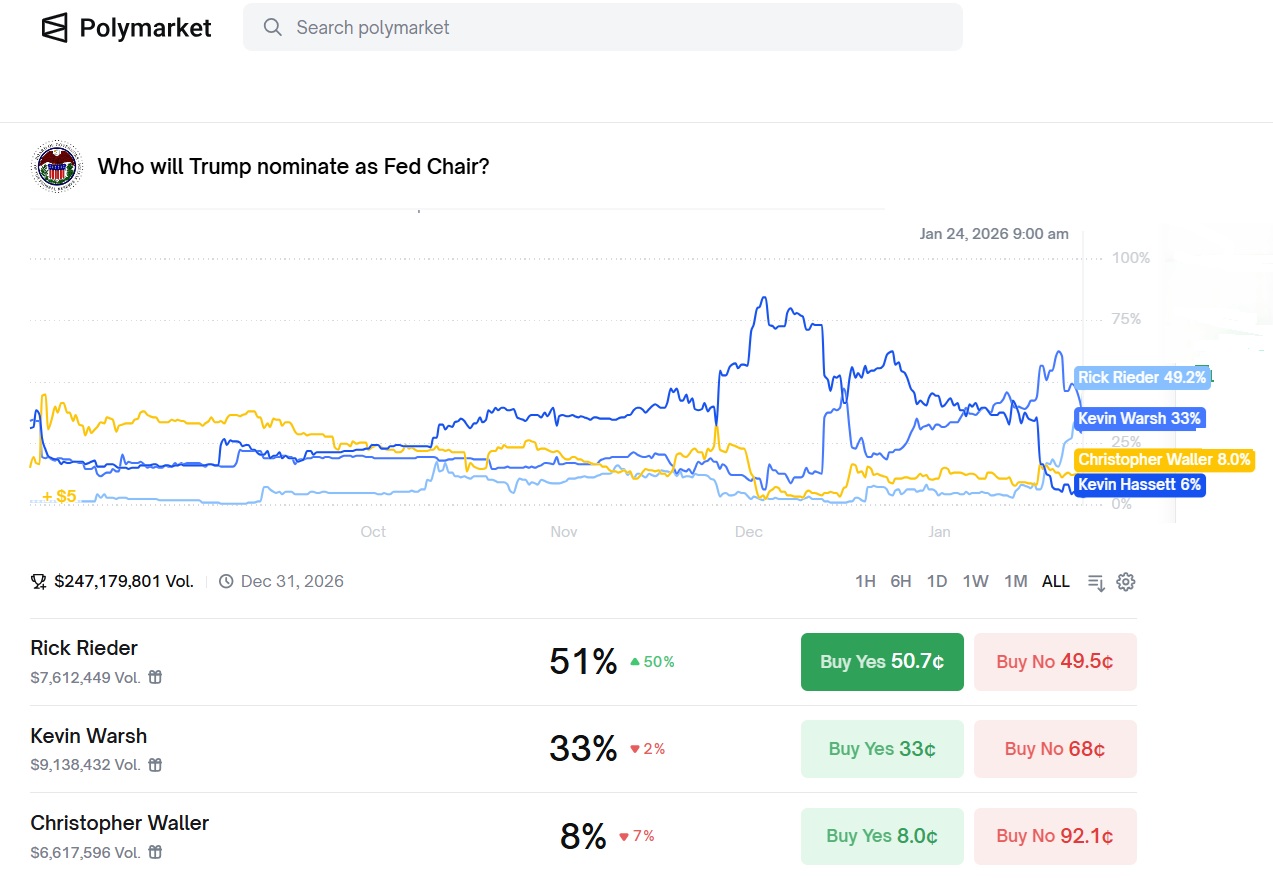This screenshot has height=878, width=1273.
Task: Click the gift icon beside Kevin Warsh volume
Action: (155, 765)
